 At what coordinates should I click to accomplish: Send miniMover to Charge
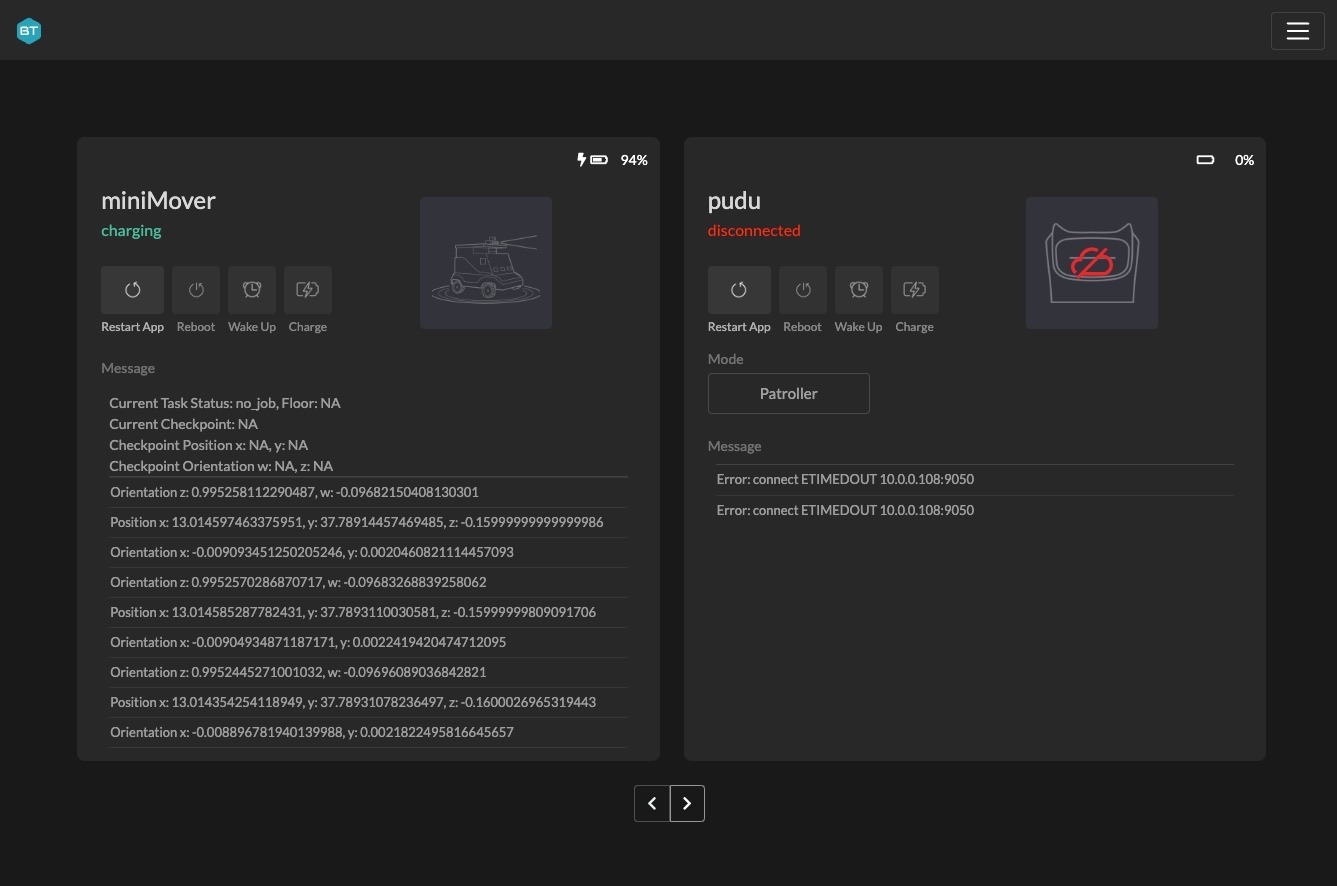point(308,290)
